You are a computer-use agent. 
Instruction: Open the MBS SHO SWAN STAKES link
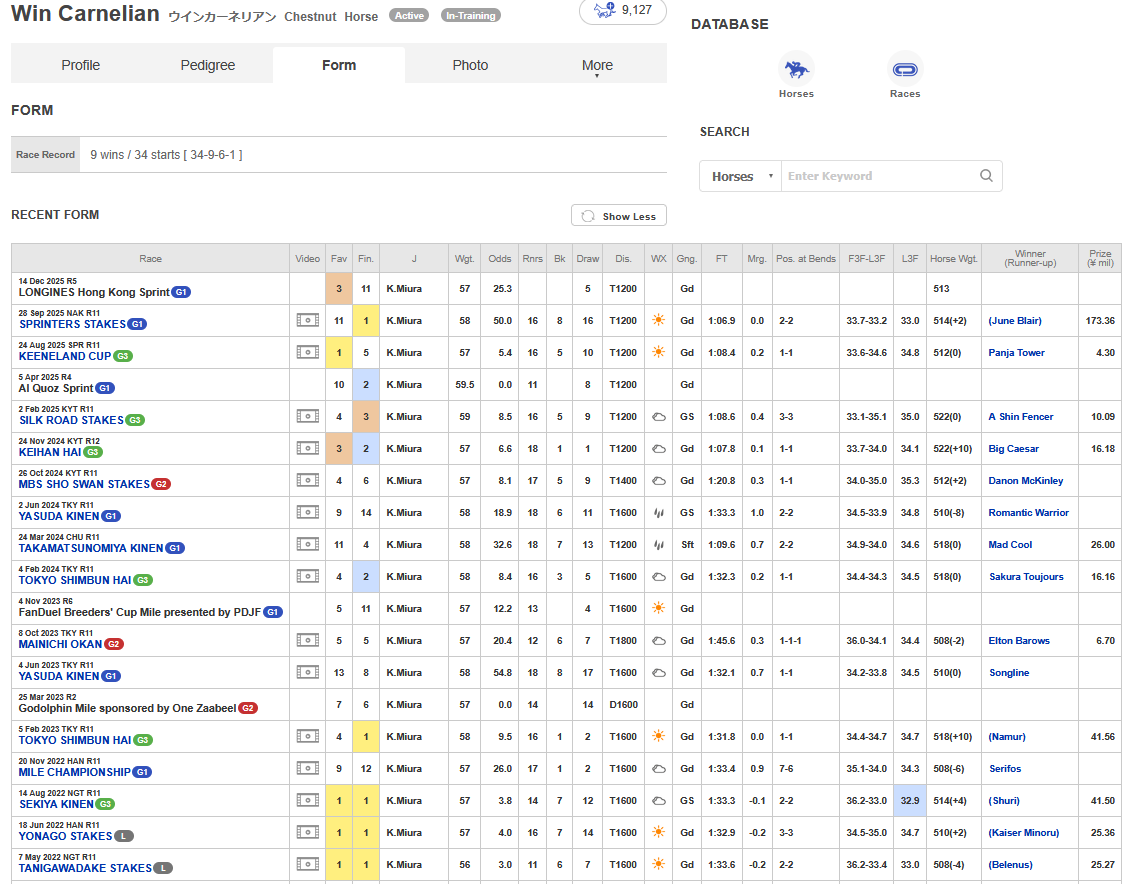coord(84,484)
